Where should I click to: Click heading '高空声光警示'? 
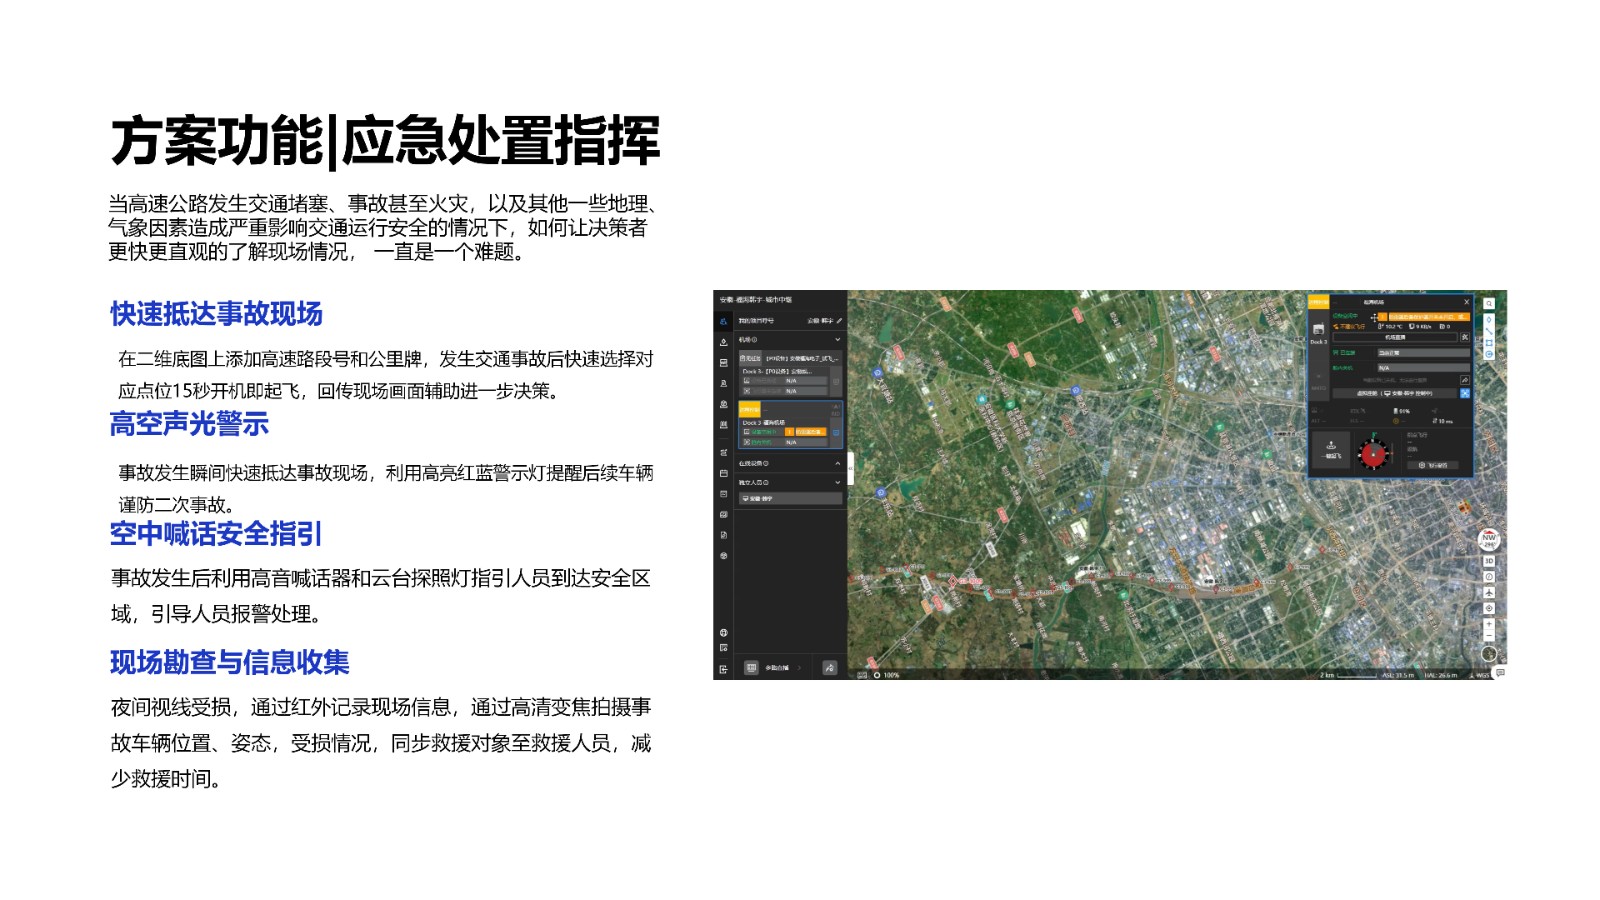pyautogui.click(x=189, y=424)
